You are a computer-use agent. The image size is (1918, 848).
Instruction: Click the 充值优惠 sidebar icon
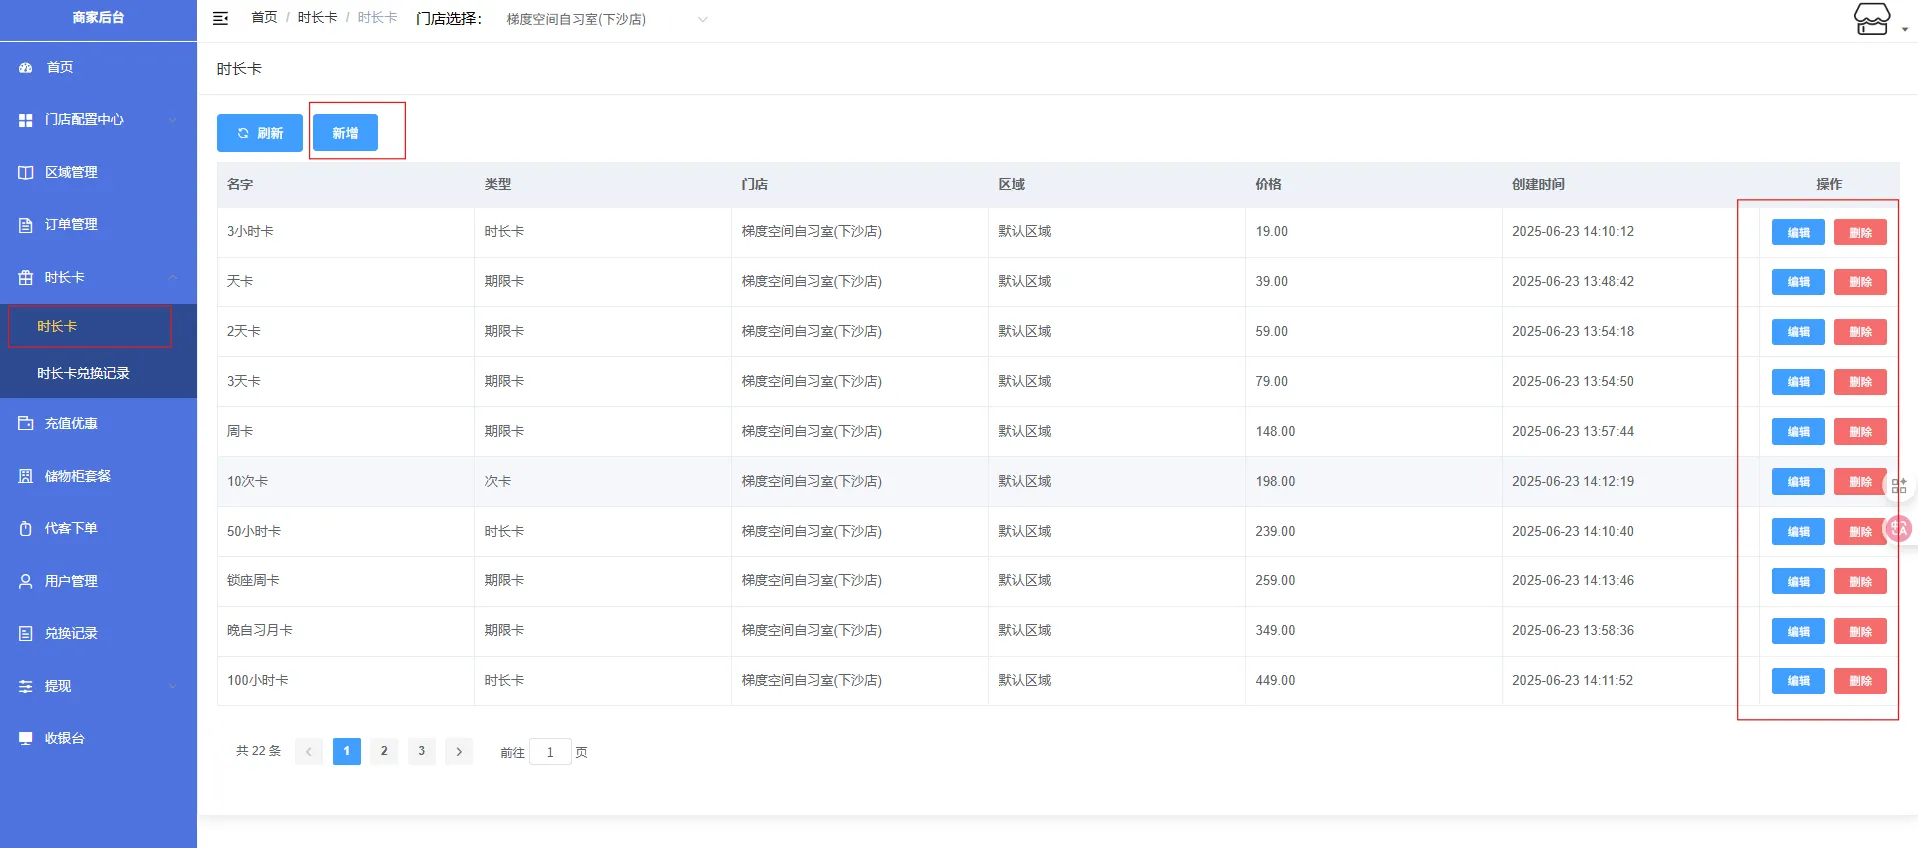point(26,424)
